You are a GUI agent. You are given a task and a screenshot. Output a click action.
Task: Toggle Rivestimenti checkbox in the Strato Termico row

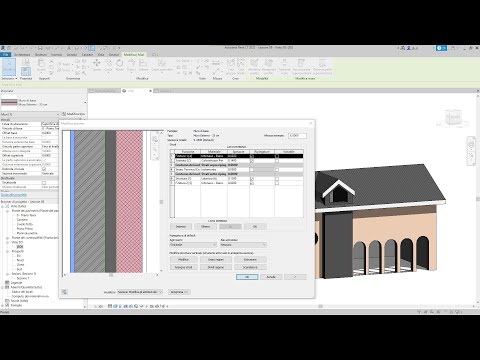click(252, 170)
